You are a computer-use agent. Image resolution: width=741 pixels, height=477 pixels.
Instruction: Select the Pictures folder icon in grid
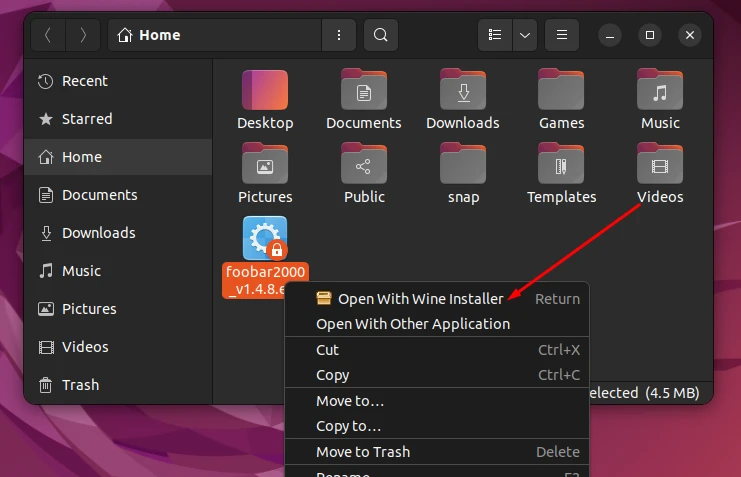(265, 164)
